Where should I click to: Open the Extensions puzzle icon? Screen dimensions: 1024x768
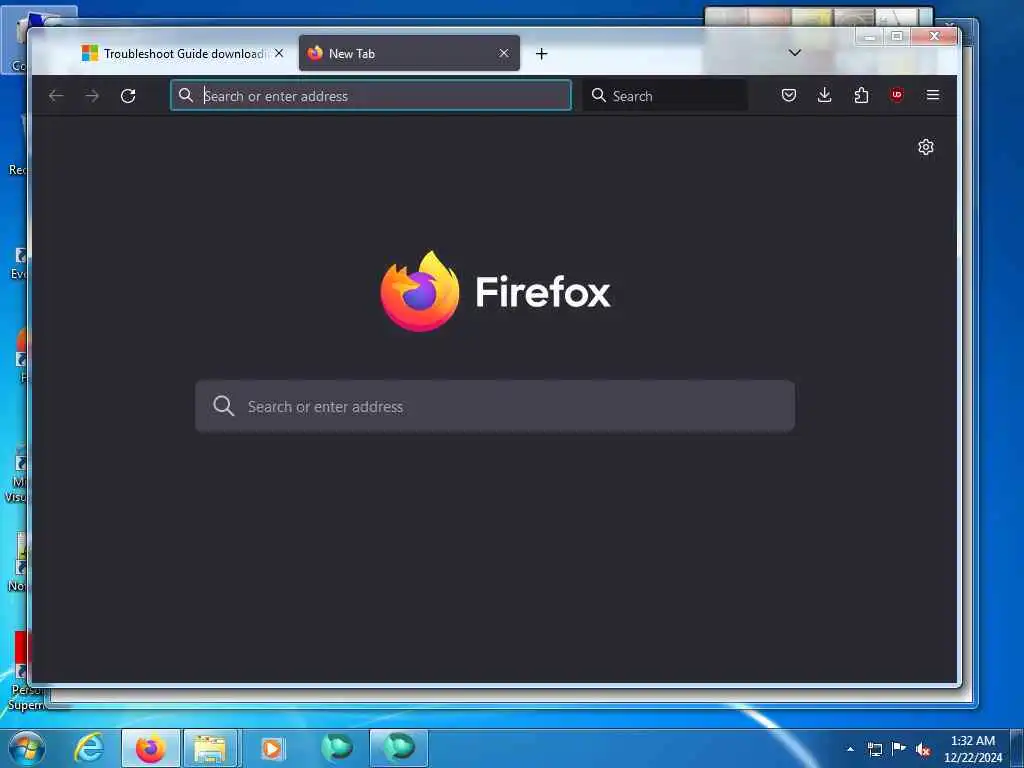coord(861,95)
